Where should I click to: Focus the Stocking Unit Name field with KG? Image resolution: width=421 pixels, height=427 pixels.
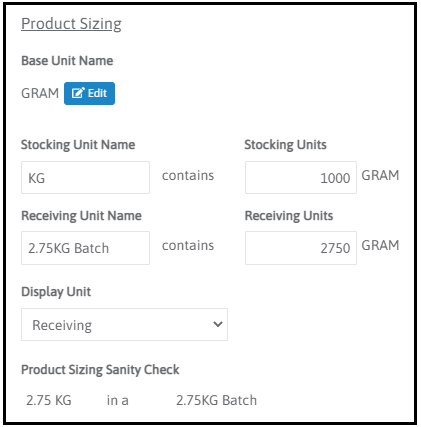85,177
